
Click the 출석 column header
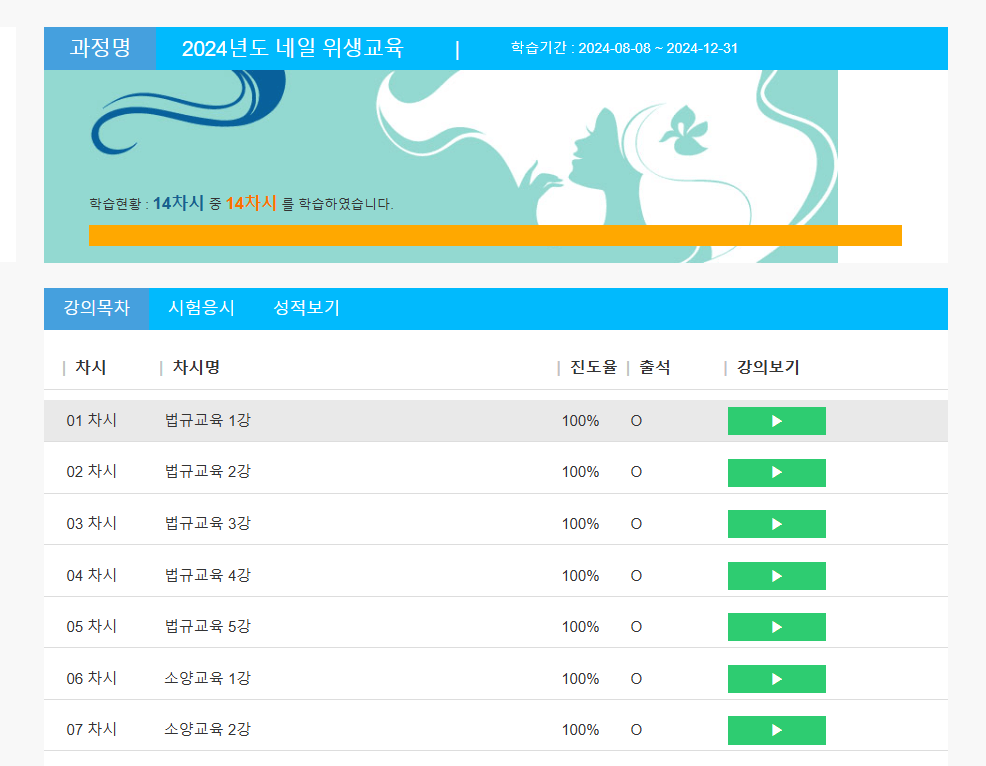click(x=652, y=366)
